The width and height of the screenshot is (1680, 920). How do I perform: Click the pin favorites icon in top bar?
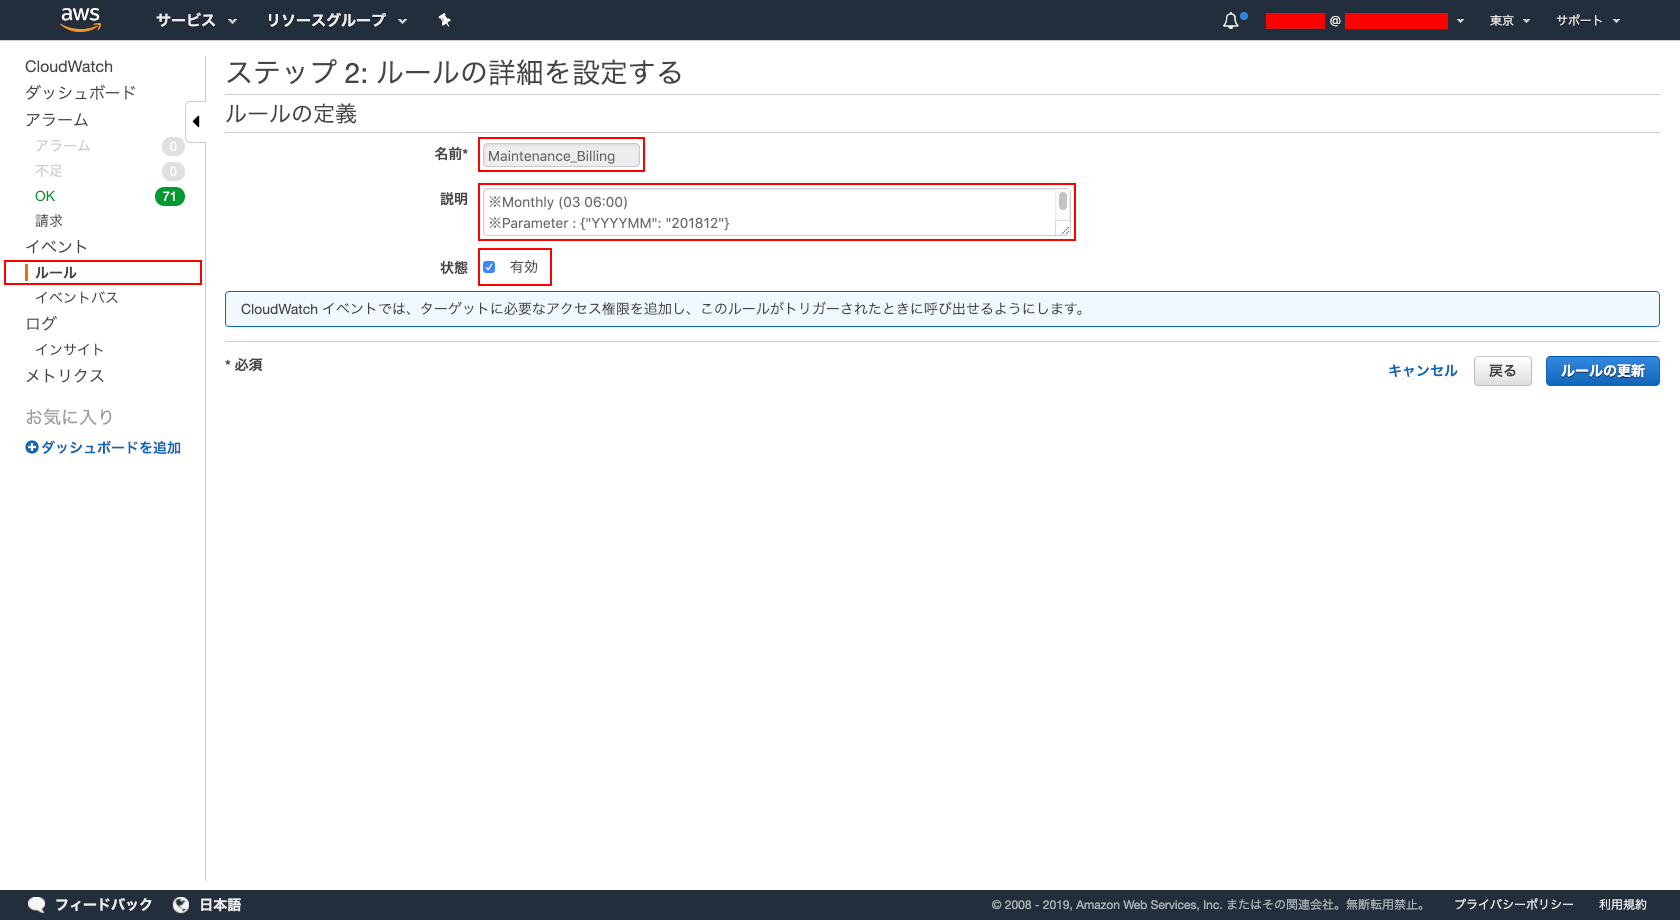[x=444, y=20]
